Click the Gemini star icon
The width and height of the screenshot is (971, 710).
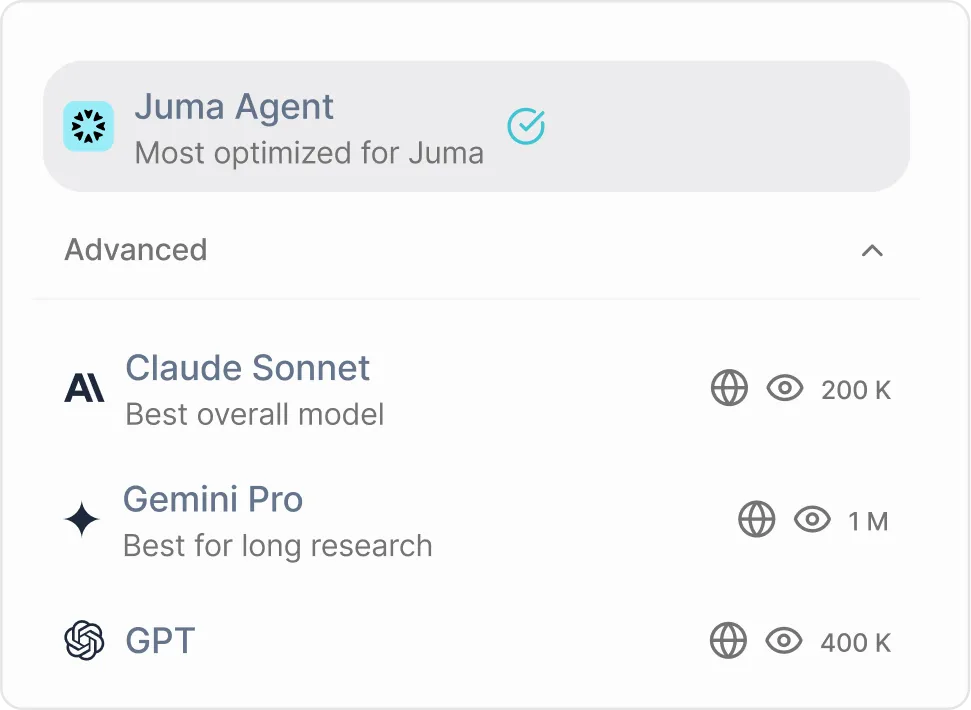pos(84,519)
